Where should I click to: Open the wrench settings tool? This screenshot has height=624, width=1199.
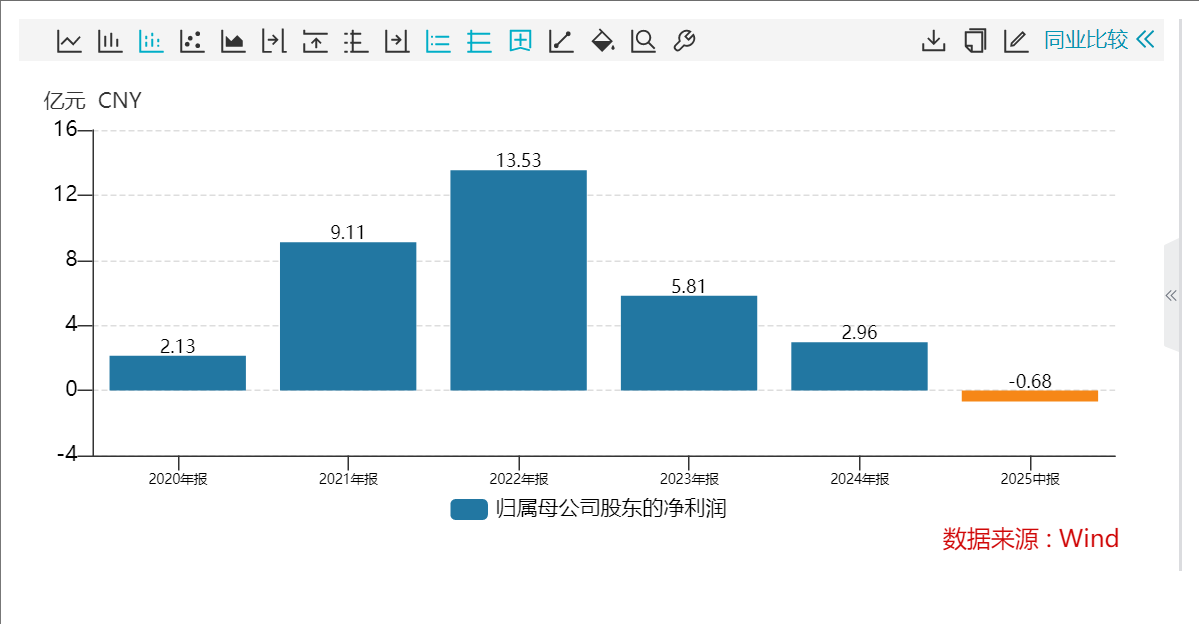pyautogui.click(x=684, y=41)
